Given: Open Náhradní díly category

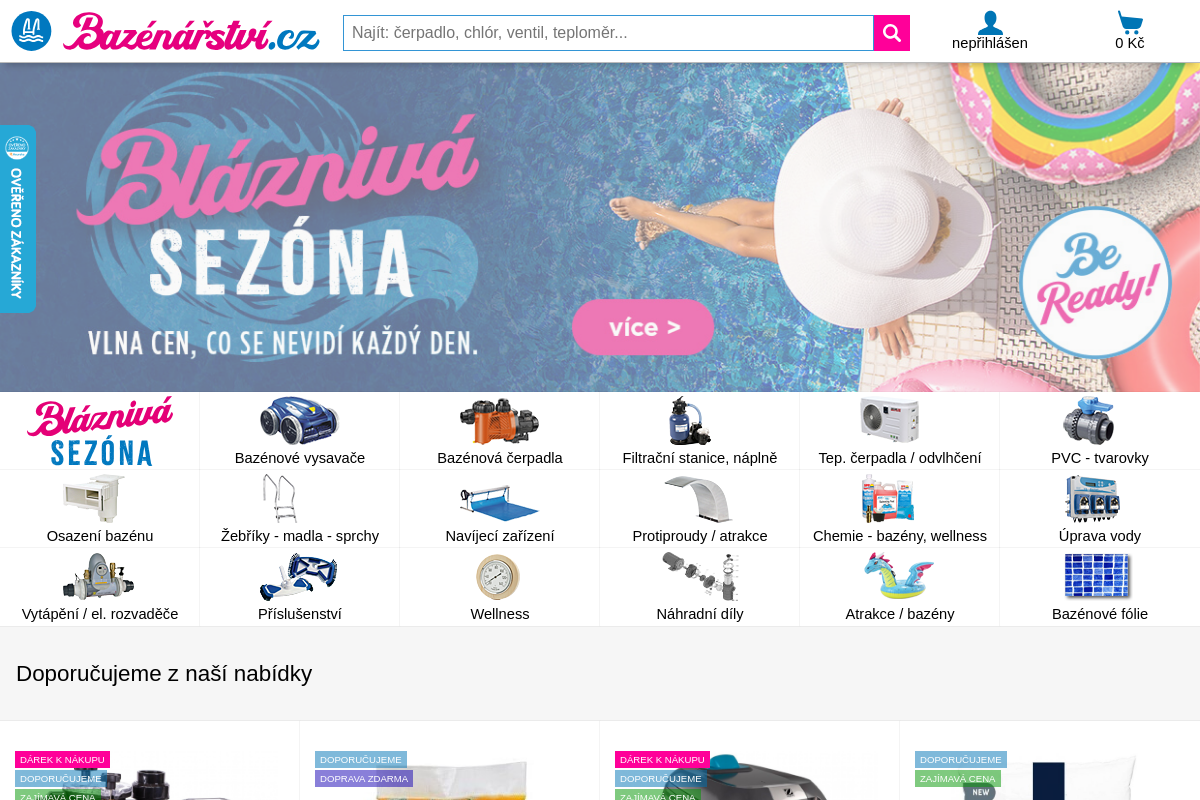Looking at the screenshot, I should pos(700,588).
